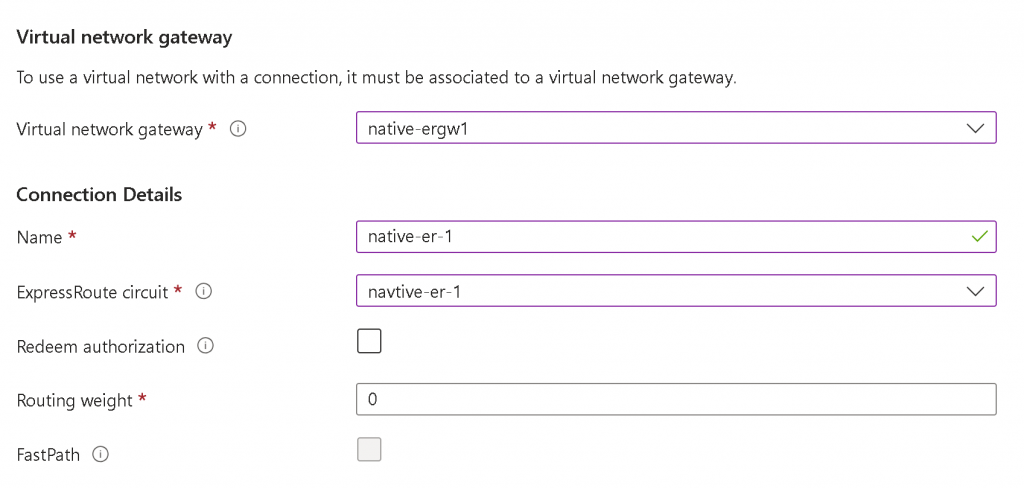Show Redeem authorization info tooltip icon

206,346
